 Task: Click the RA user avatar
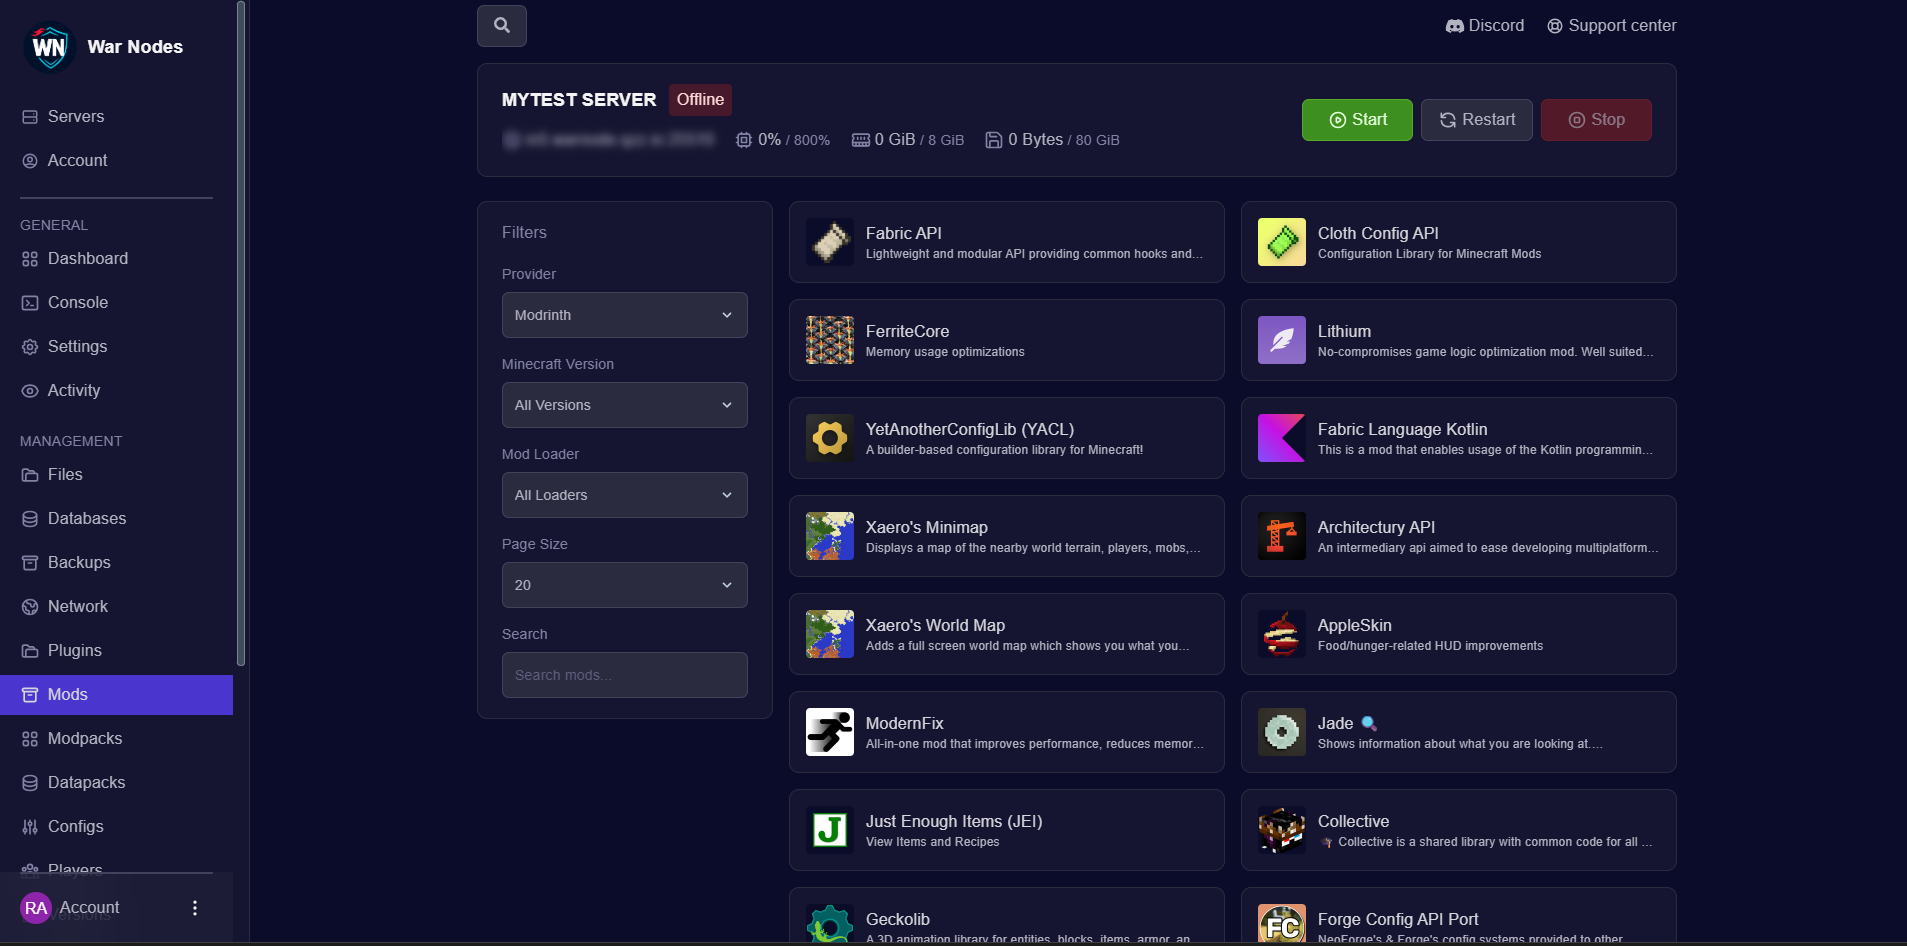(x=36, y=908)
